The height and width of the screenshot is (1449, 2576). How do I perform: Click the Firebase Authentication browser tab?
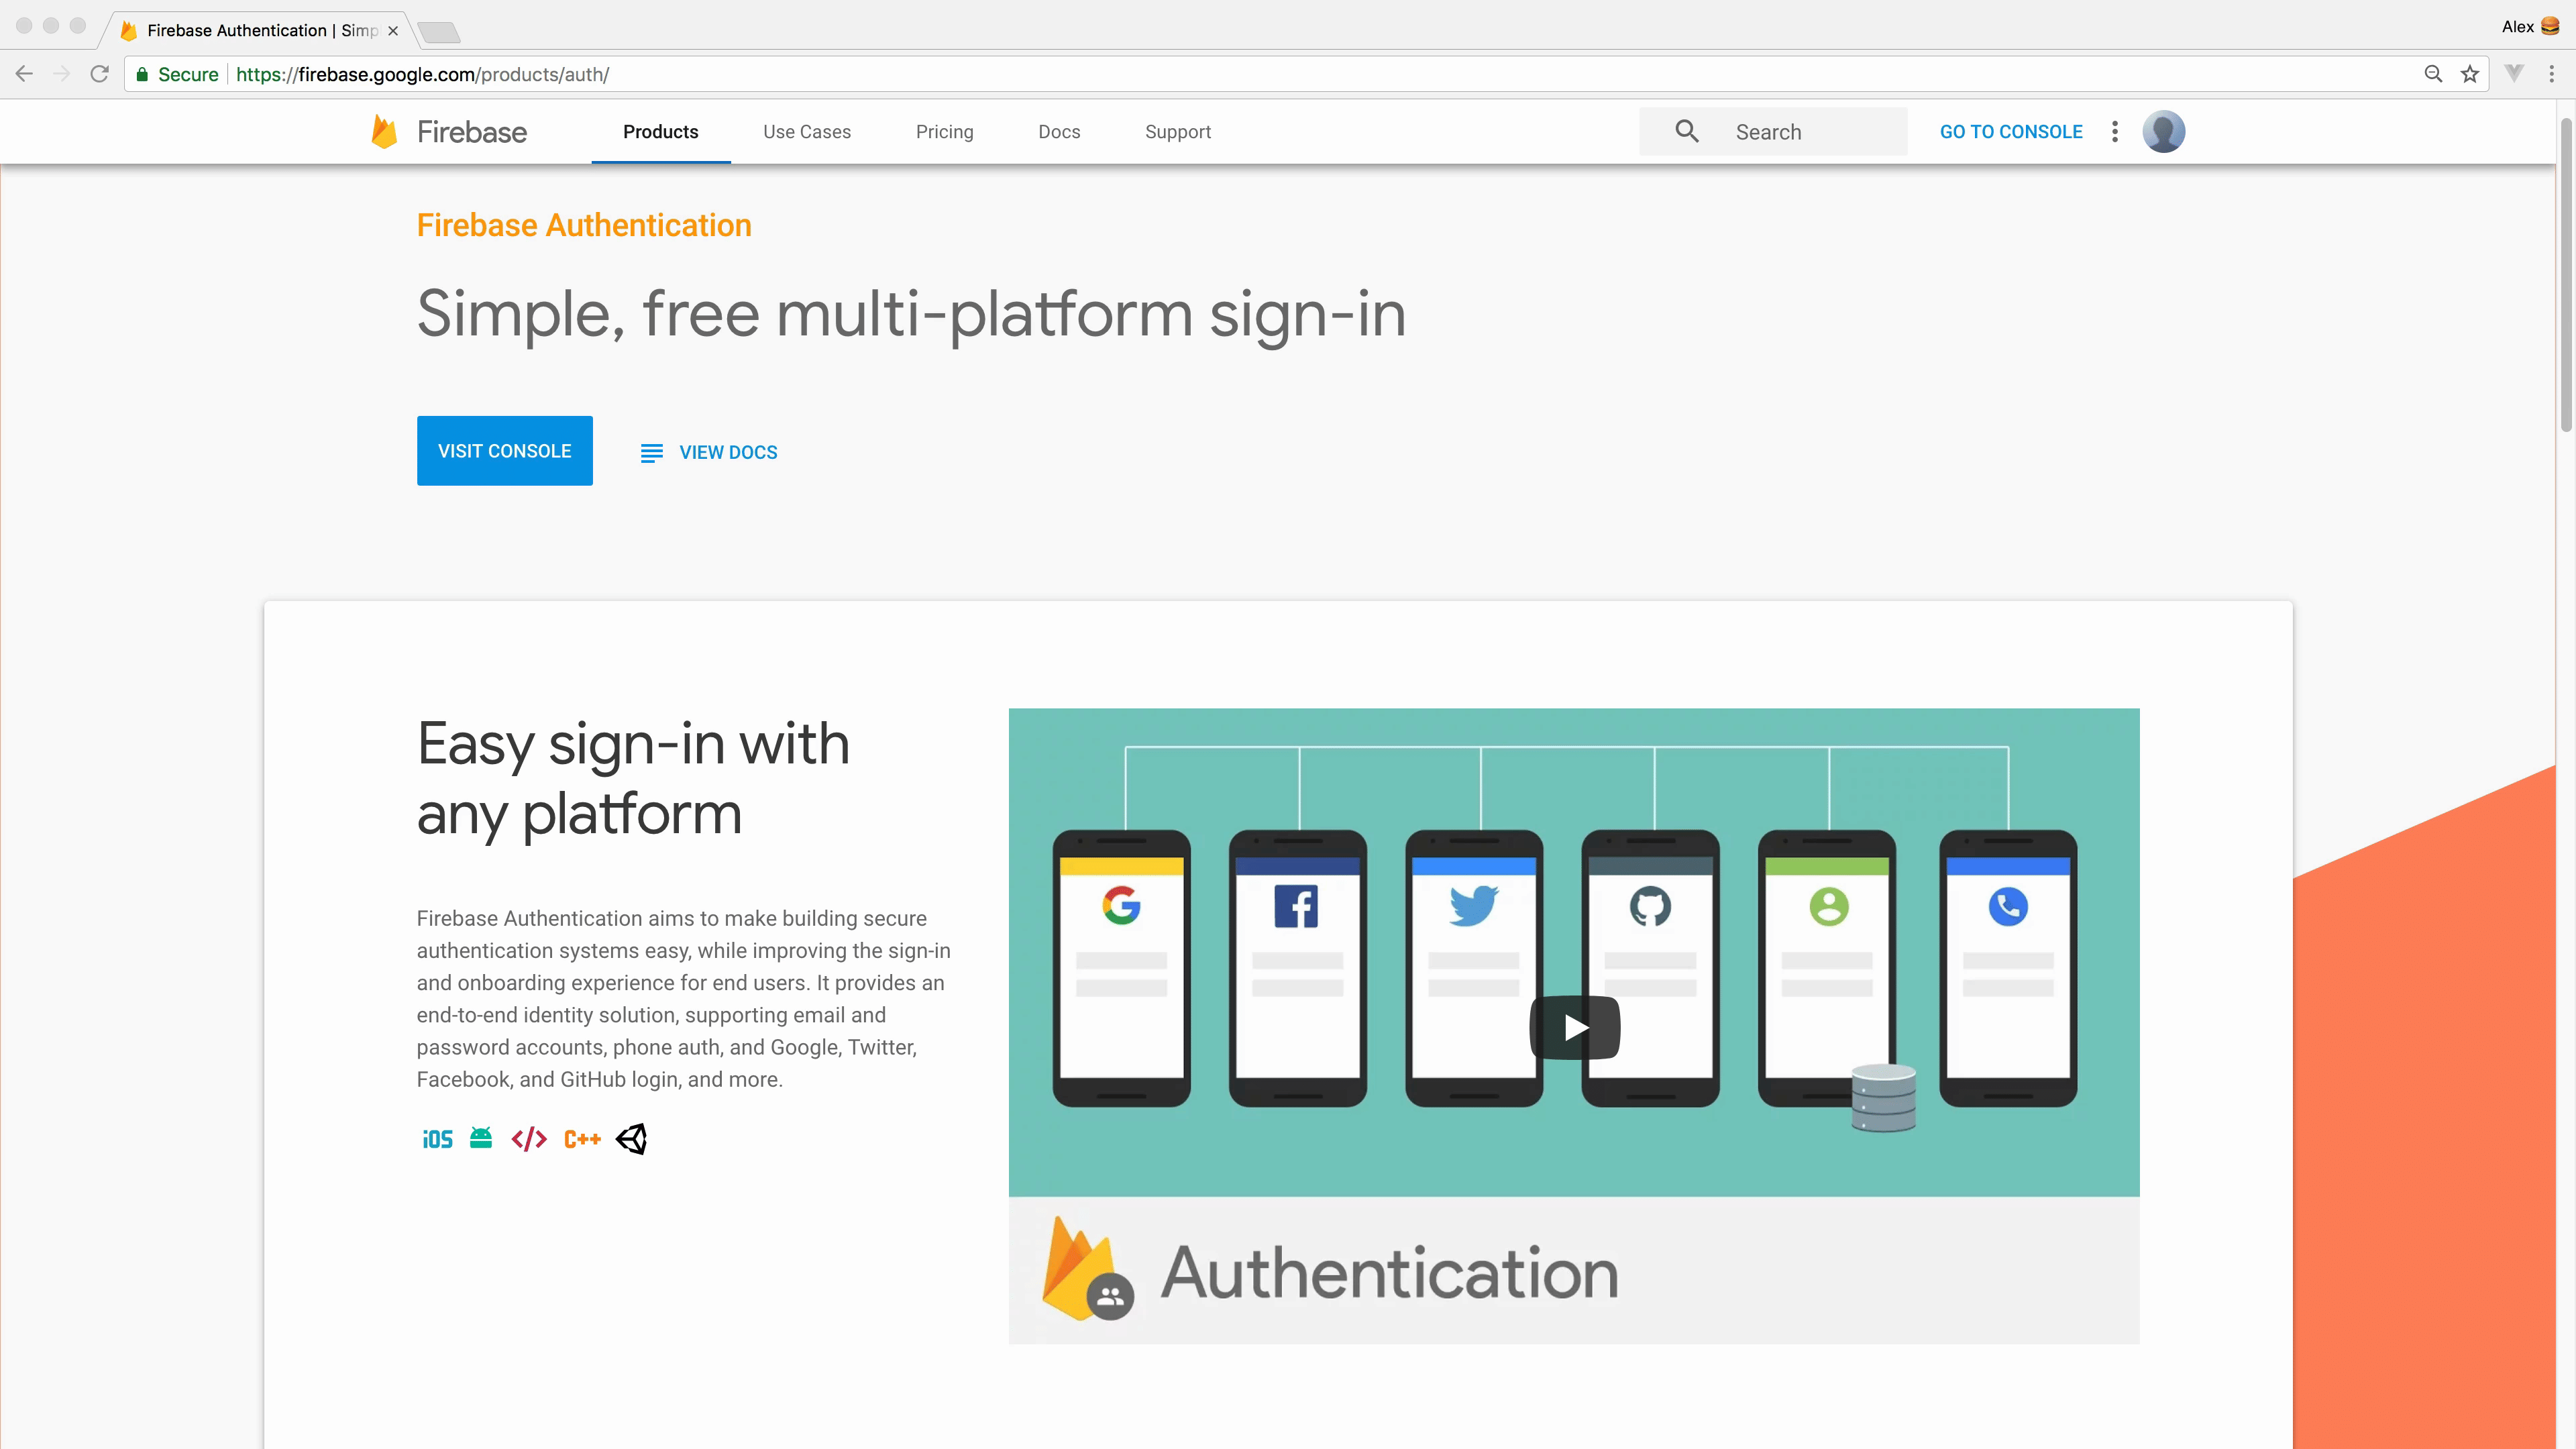pos(260,31)
